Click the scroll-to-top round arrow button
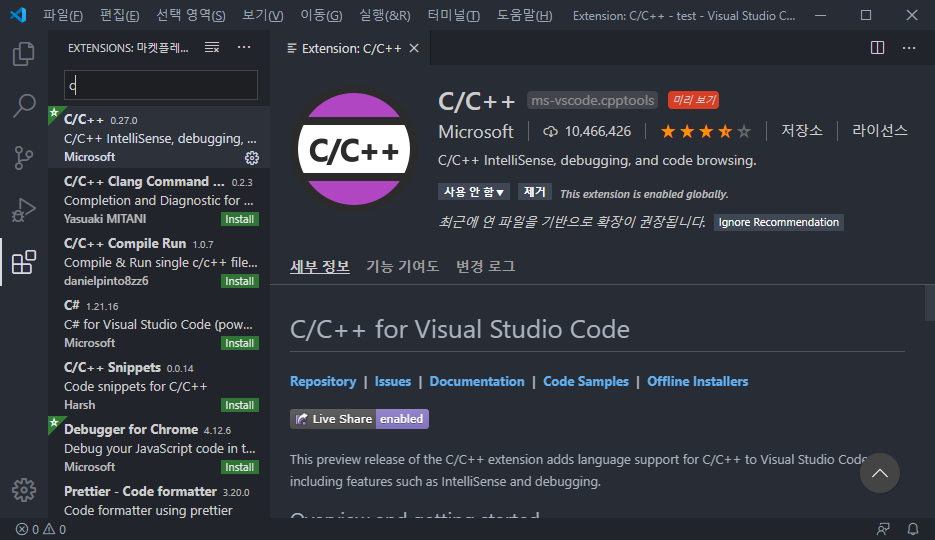 [880, 473]
